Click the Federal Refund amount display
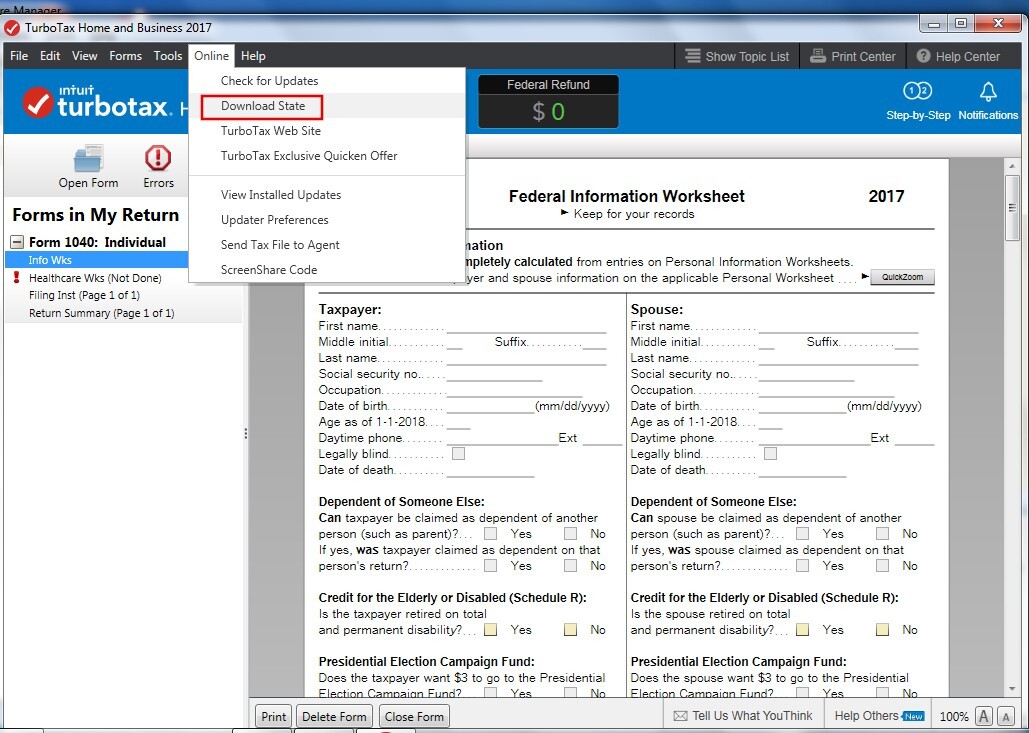The image size is (1029, 733). (548, 112)
